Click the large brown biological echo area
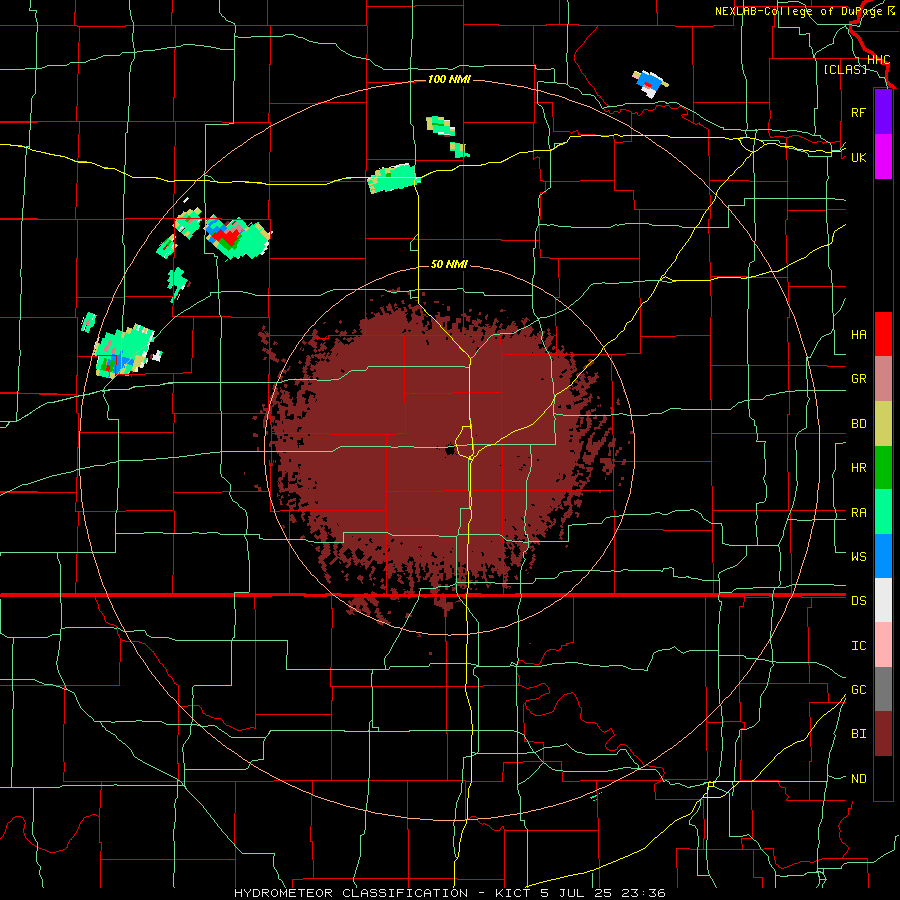900x900 pixels. point(437,453)
